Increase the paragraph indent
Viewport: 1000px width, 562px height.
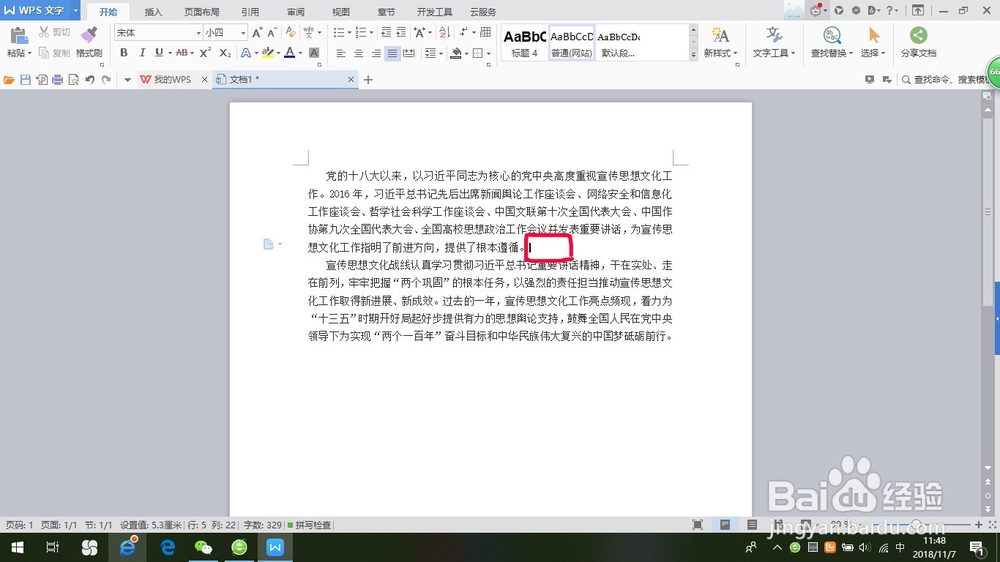[x=401, y=33]
